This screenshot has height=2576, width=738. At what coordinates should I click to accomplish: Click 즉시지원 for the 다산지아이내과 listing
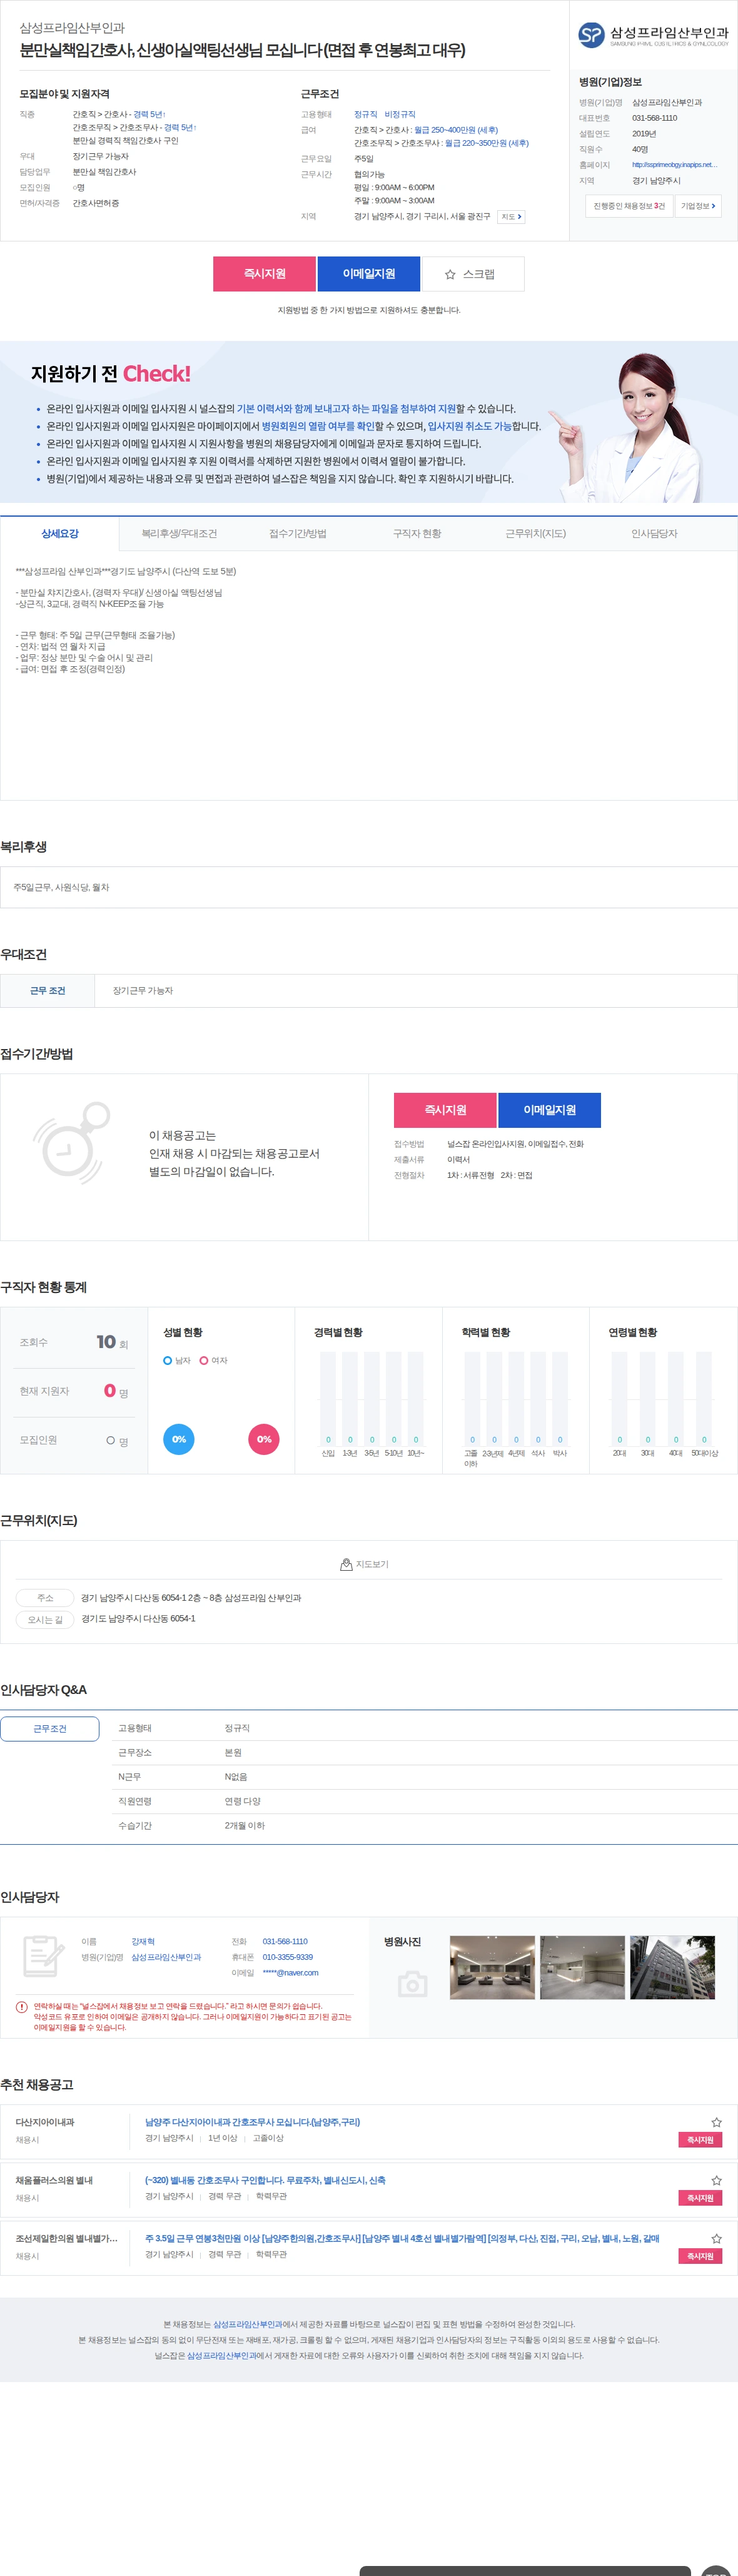pos(700,2140)
